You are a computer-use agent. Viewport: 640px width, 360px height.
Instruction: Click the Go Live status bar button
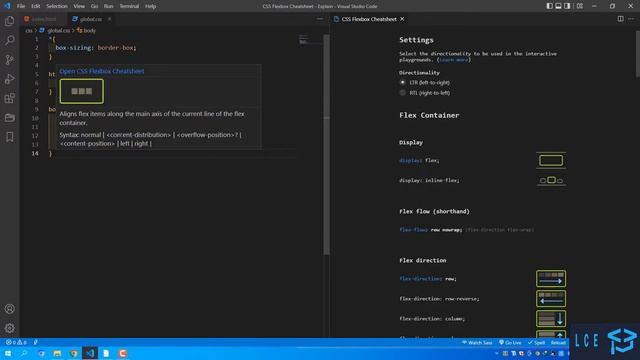(x=510, y=342)
